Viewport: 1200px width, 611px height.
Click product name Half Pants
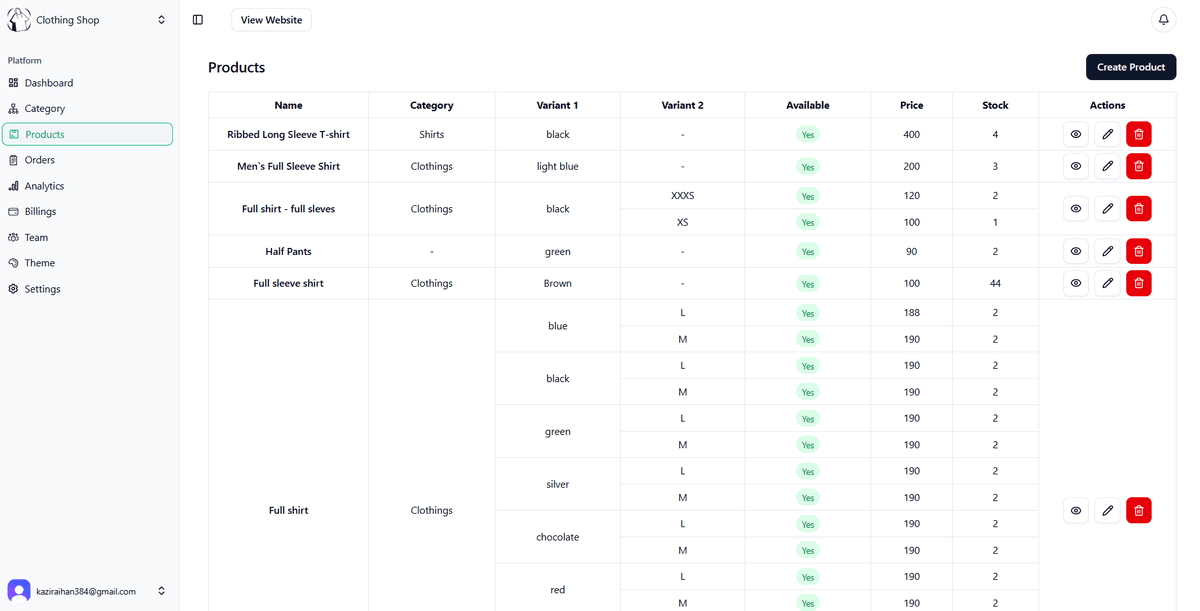(x=288, y=251)
